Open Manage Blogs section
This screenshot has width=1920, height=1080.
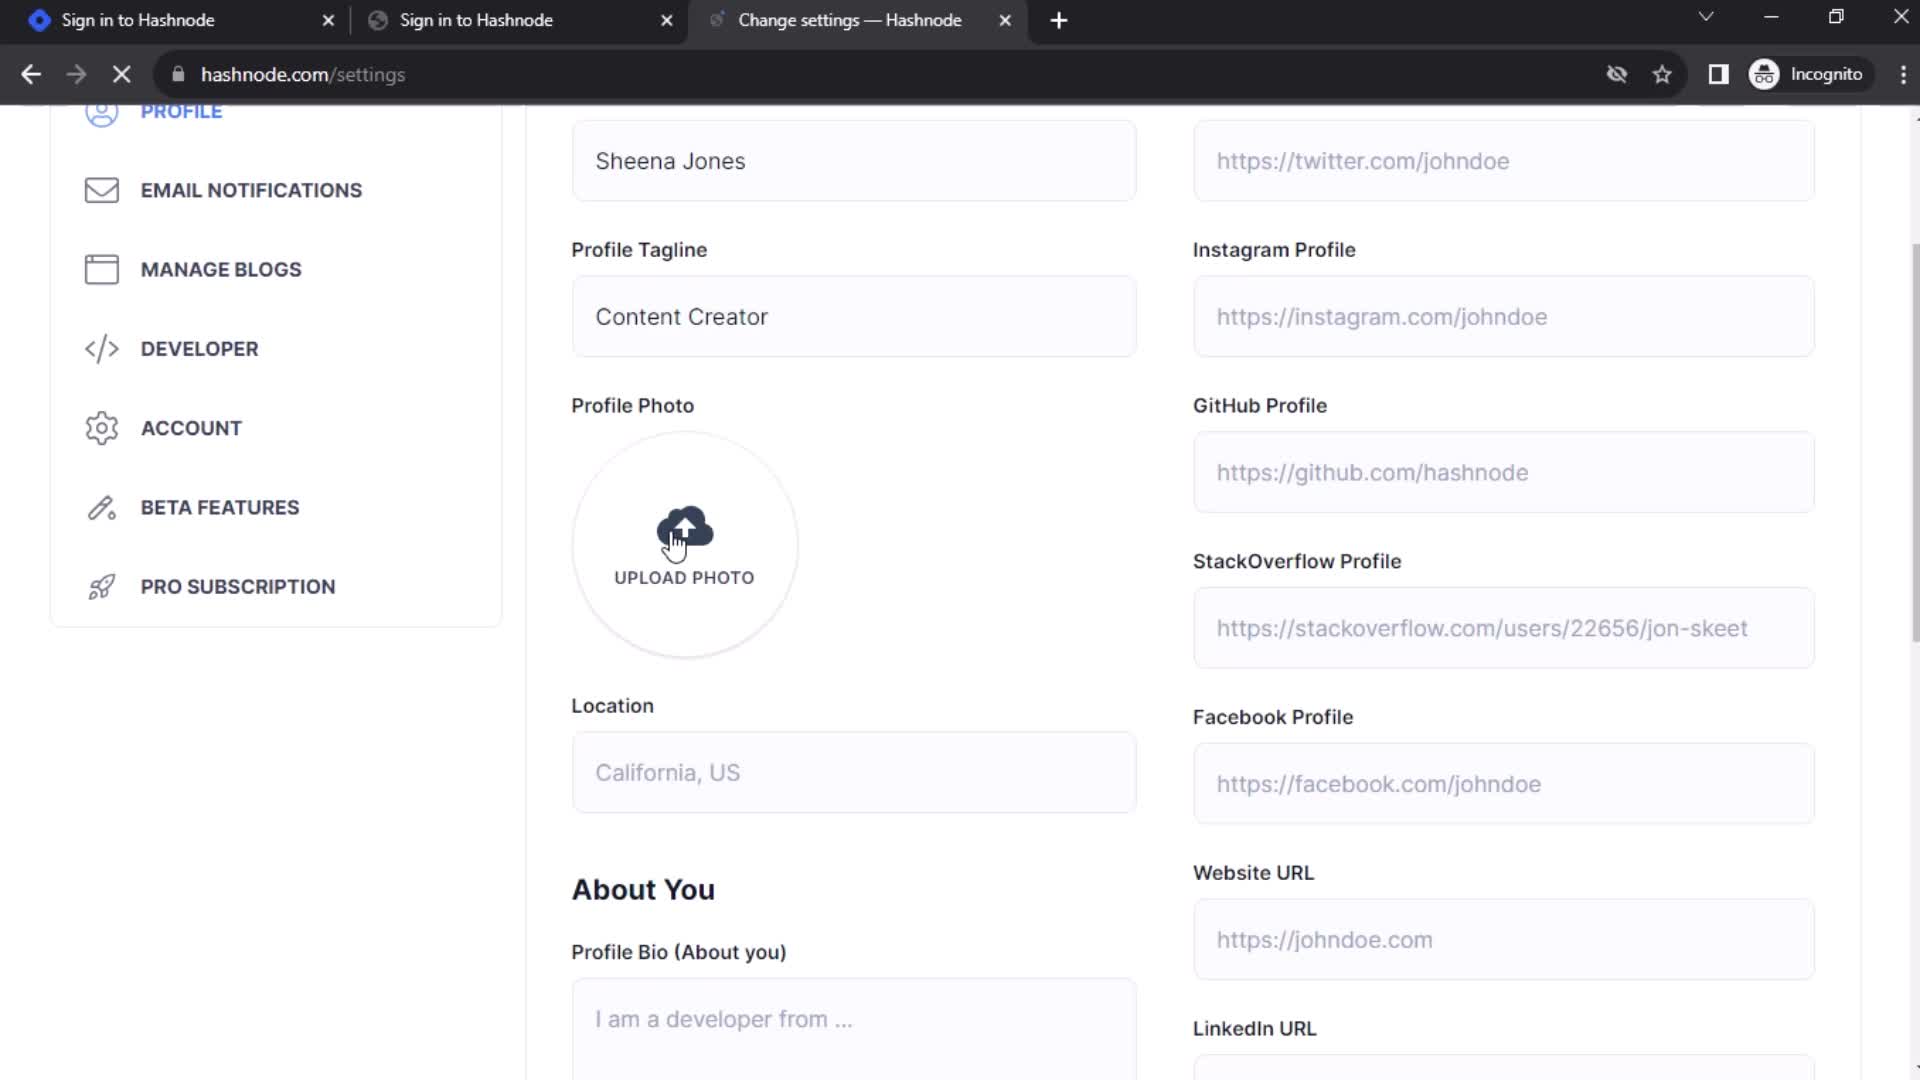(221, 269)
